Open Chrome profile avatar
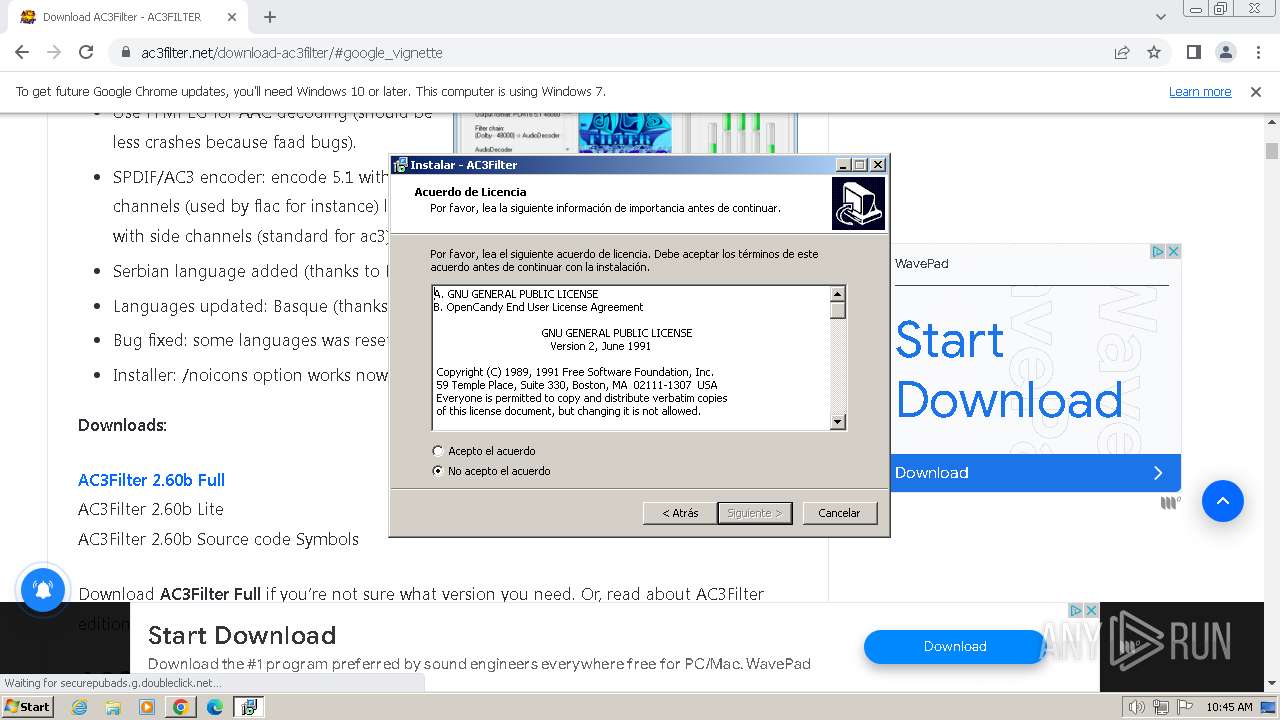 (1226, 52)
